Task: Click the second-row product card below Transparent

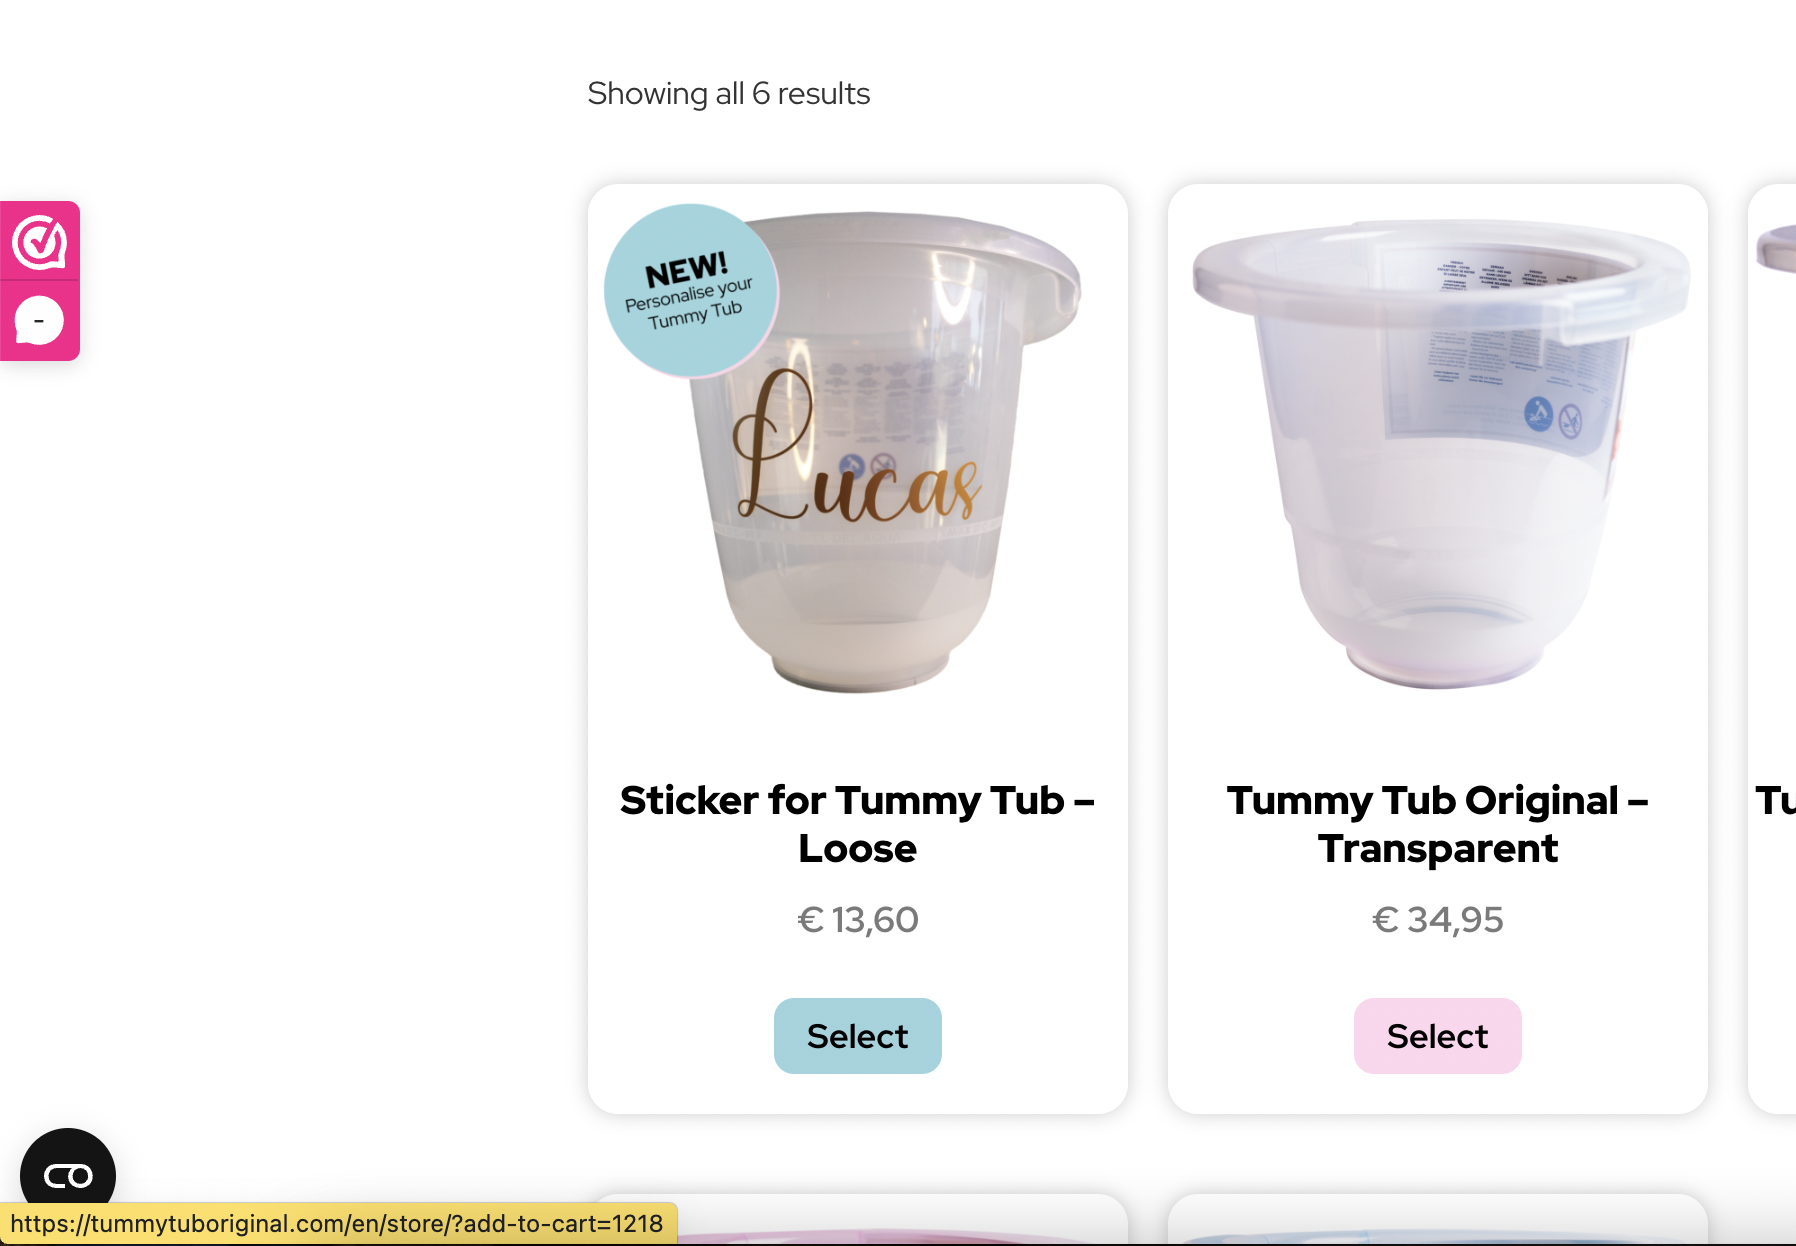Action: coord(1438,1220)
